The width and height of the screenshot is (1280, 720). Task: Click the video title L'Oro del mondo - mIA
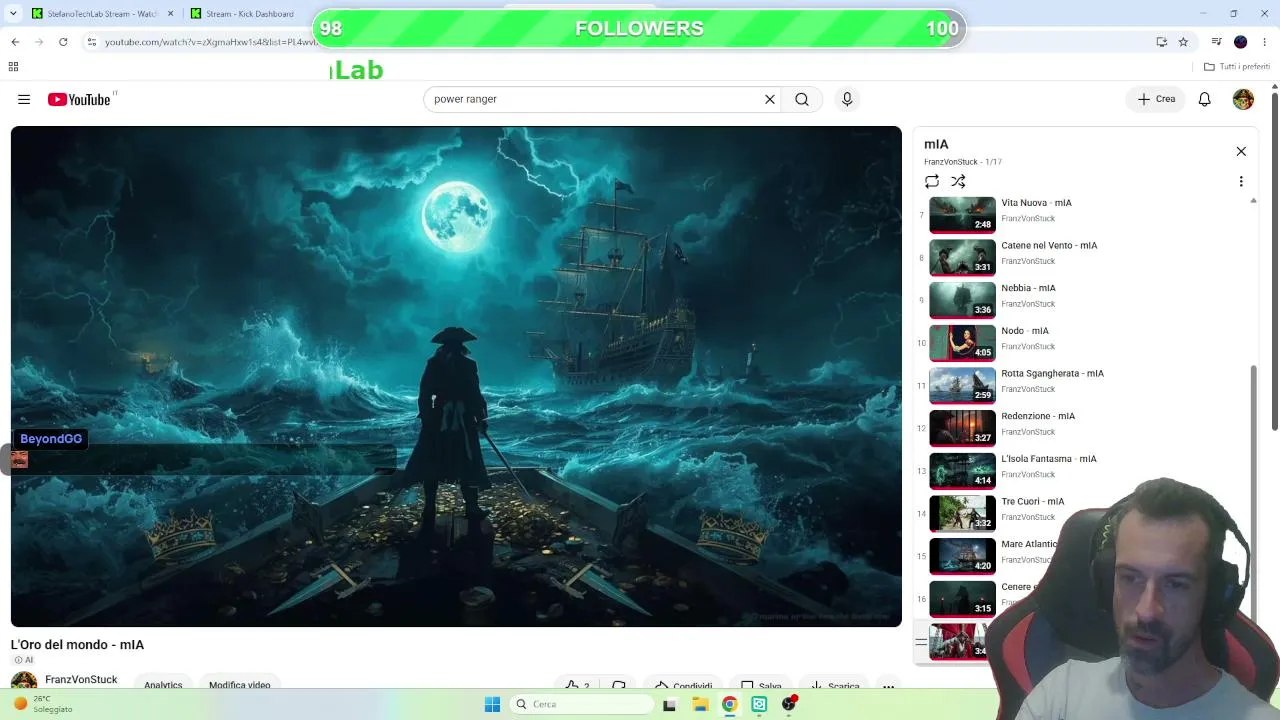[77, 645]
